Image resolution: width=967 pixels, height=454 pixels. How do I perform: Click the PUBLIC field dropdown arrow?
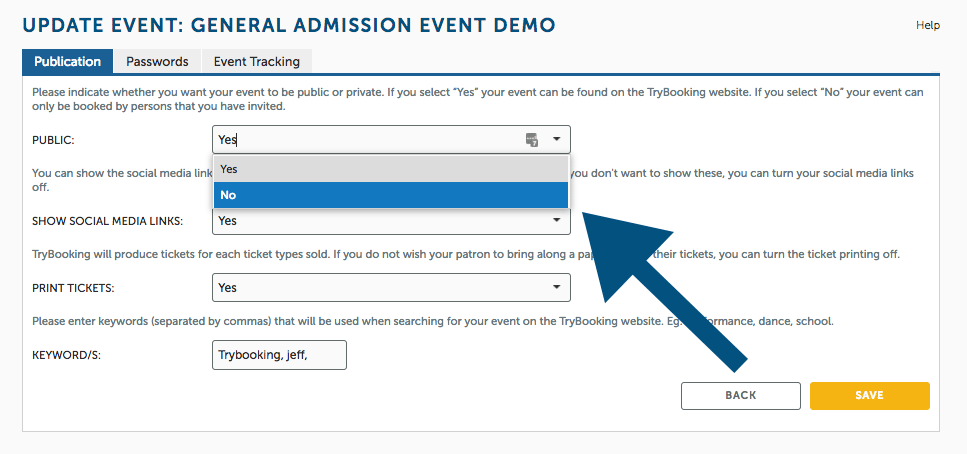[556, 139]
